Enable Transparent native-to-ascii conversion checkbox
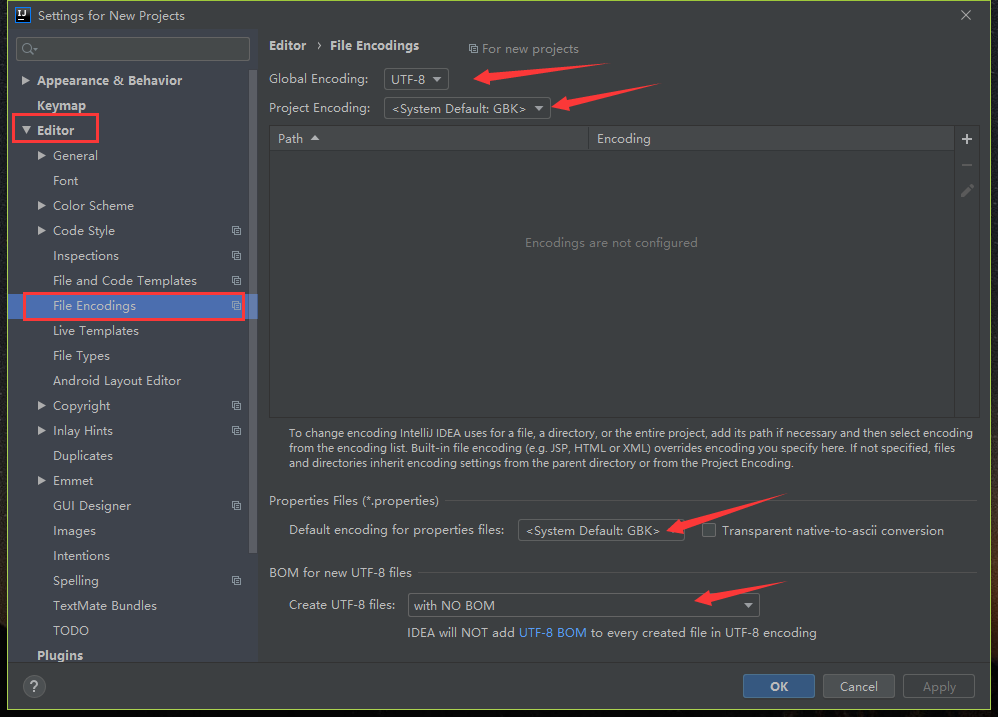998x717 pixels. pos(708,530)
